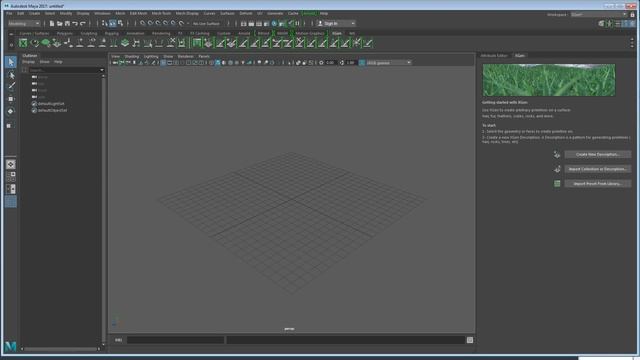The width and height of the screenshot is (640, 360).
Task: Toggle viewport grid display button
Action: tap(163, 63)
